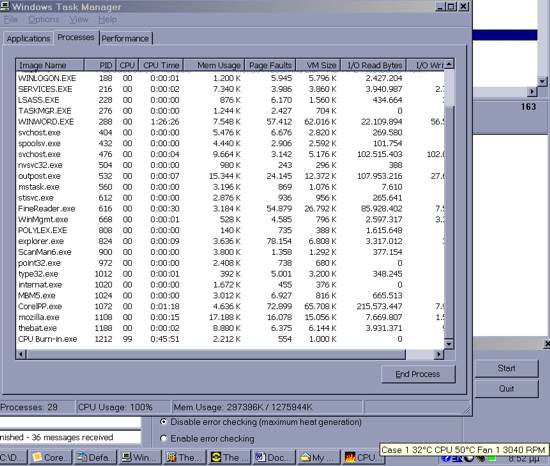This screenshot has height=466, width=550.
Task: Open the C:\D... taskbar button
Action: click(13, 457)
